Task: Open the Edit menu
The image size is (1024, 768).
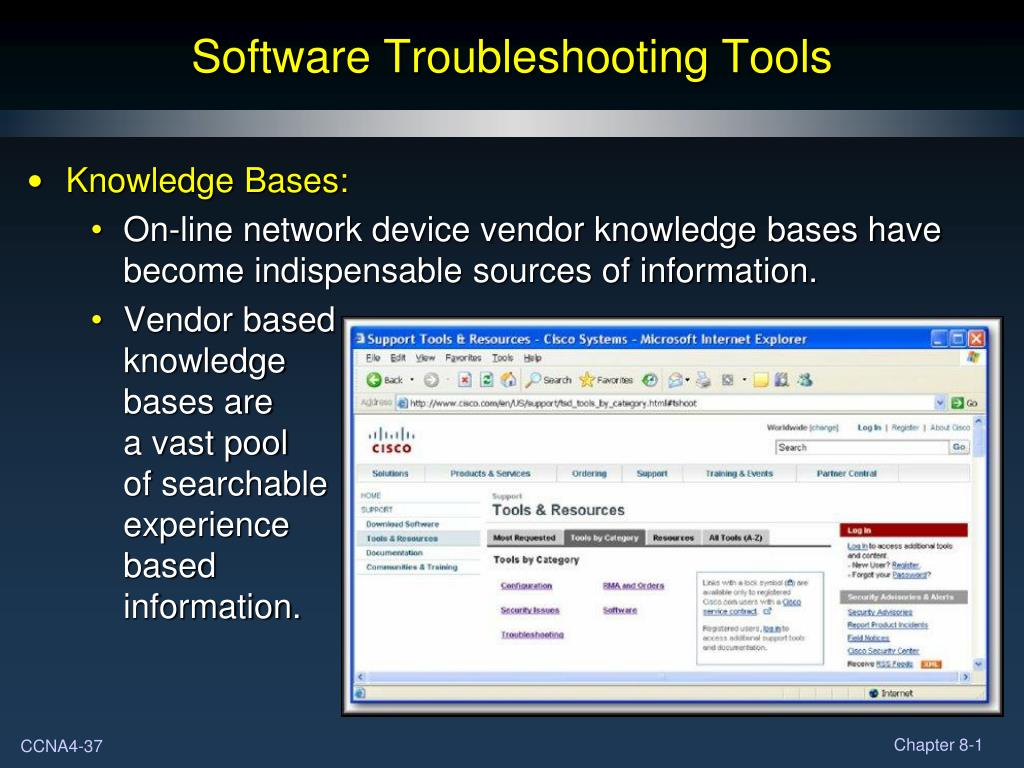Action: coord(398,358)
